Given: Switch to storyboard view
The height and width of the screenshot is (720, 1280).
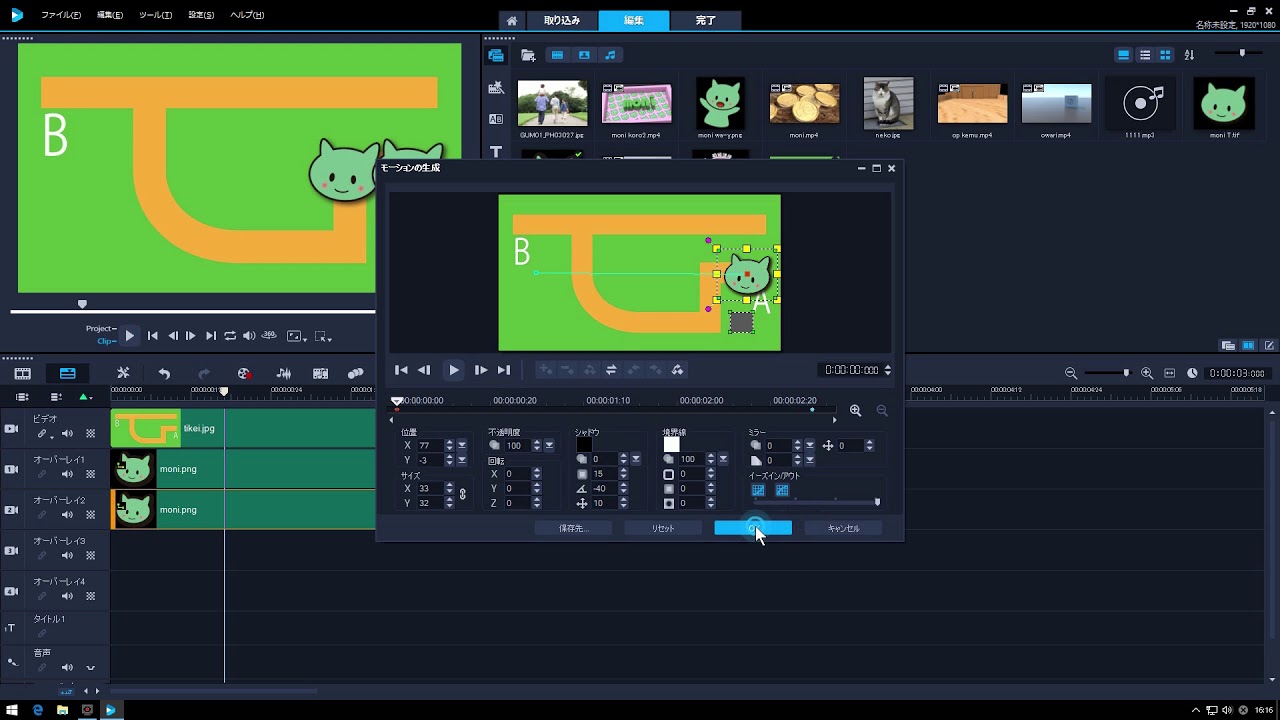Looking at the screenshot, I should point(23,373).
